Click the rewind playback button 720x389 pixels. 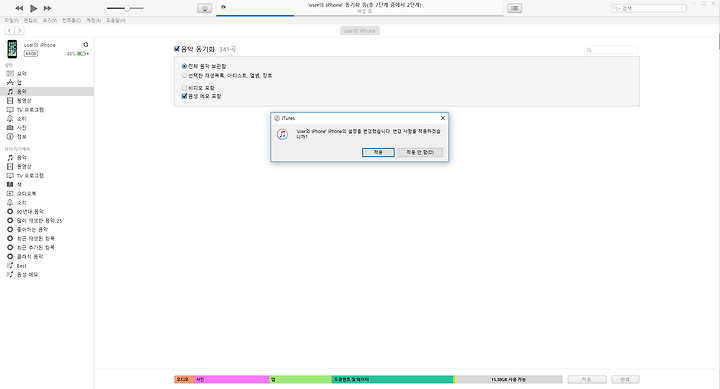tap(19, 8)
